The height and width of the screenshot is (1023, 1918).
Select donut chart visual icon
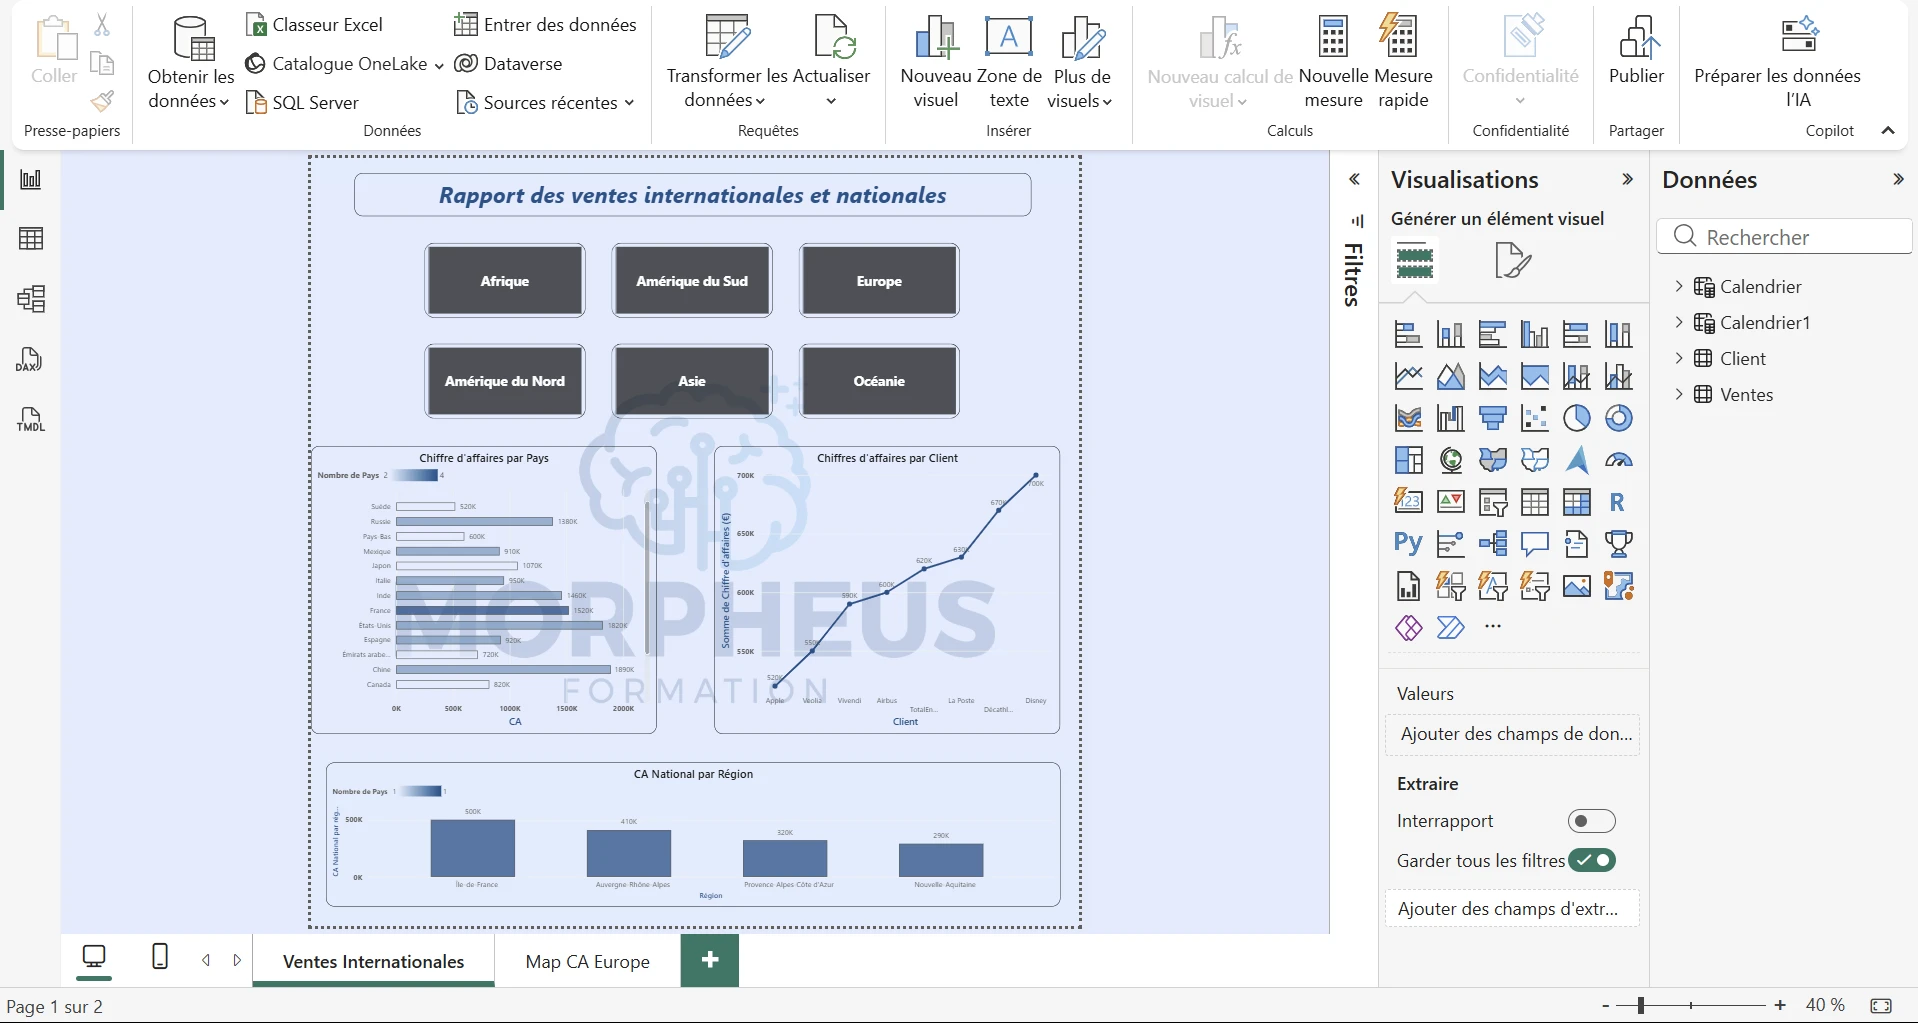[1619, 418]
